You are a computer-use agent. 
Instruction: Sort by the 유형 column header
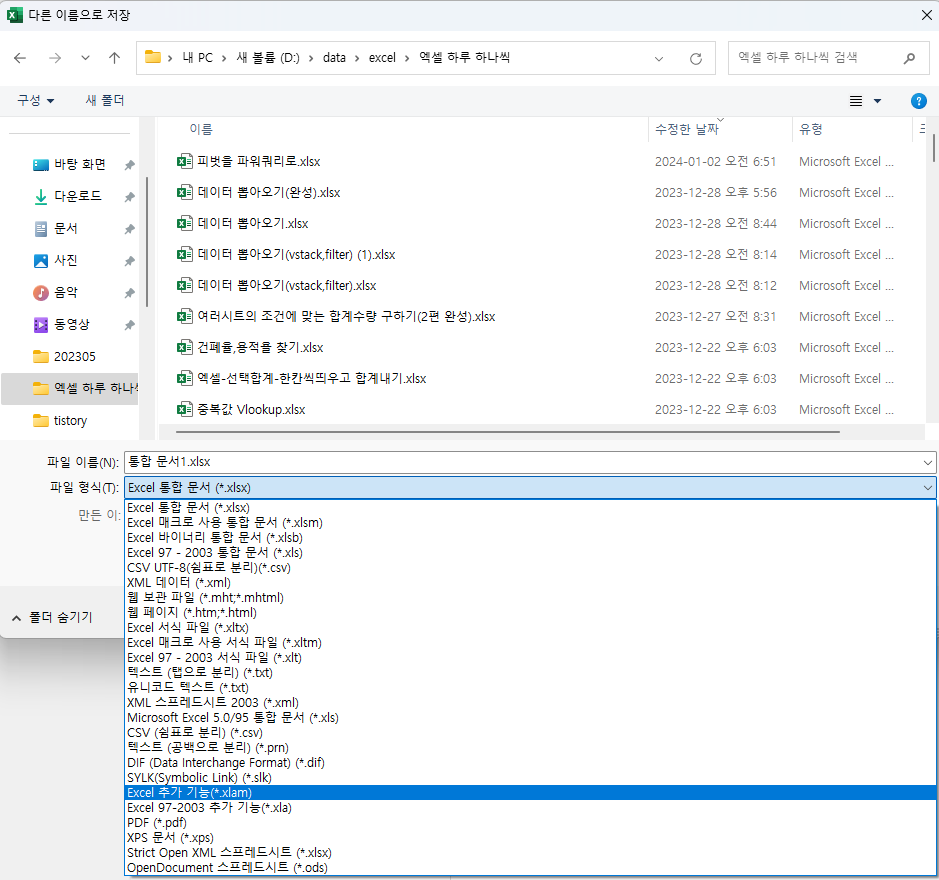[811, 129]
